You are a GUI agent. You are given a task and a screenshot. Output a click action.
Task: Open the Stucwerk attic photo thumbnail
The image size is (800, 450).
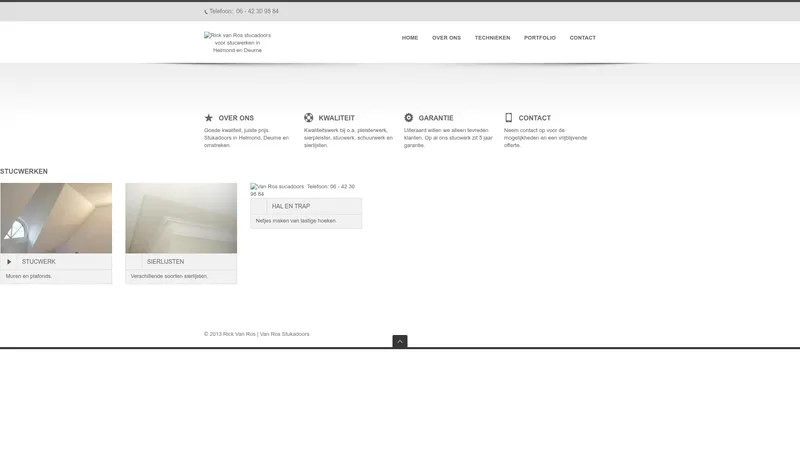[56, 218]
